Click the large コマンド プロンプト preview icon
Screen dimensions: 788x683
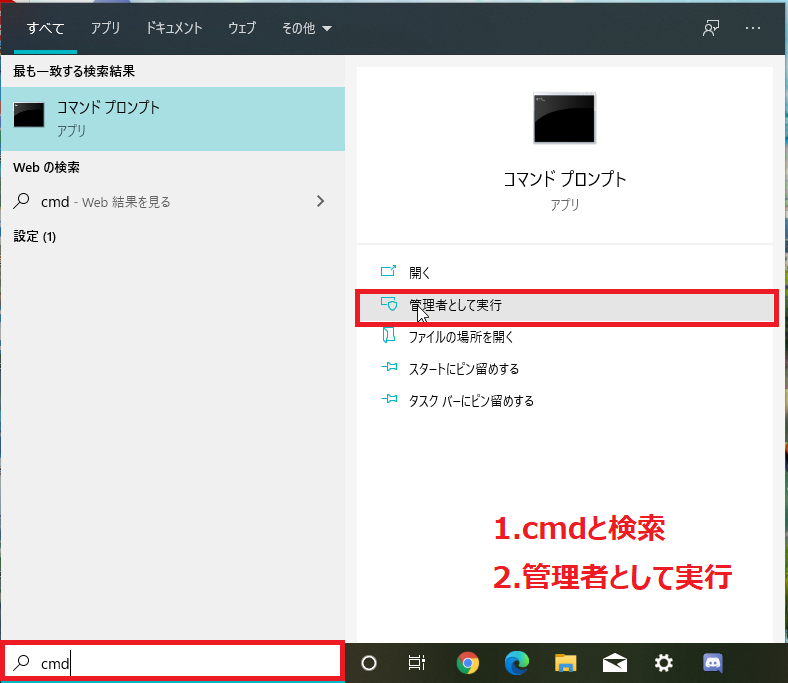click(x=564, y=119)
